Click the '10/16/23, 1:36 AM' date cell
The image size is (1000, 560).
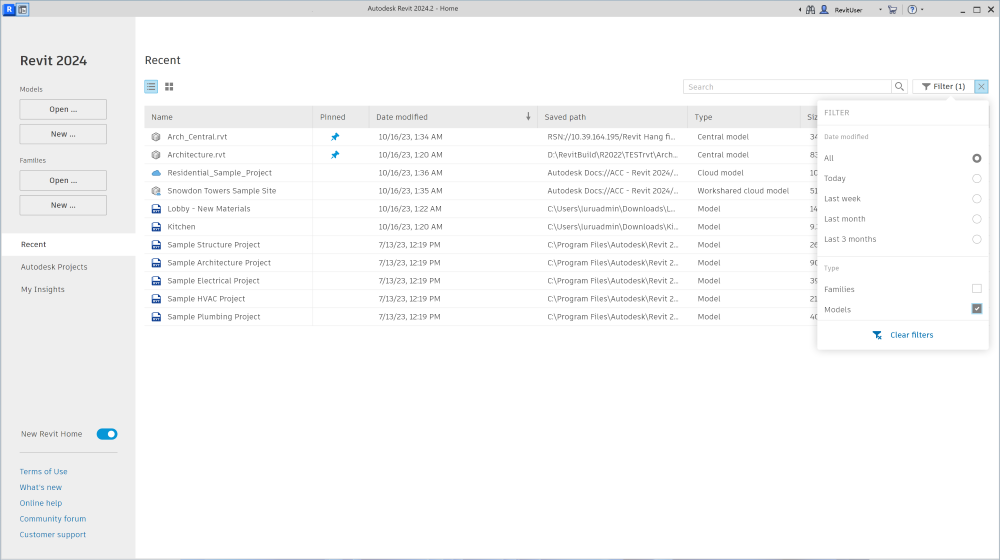(410, 173)
